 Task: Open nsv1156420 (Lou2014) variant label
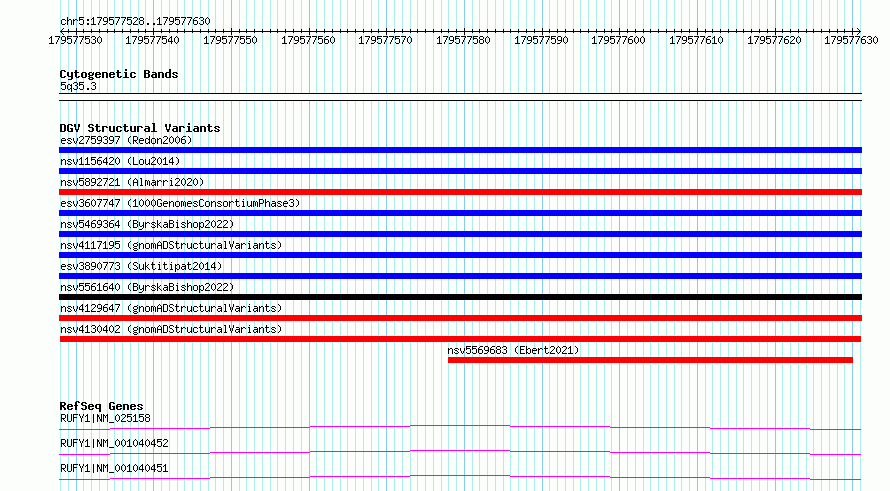[x=120, y=161]
